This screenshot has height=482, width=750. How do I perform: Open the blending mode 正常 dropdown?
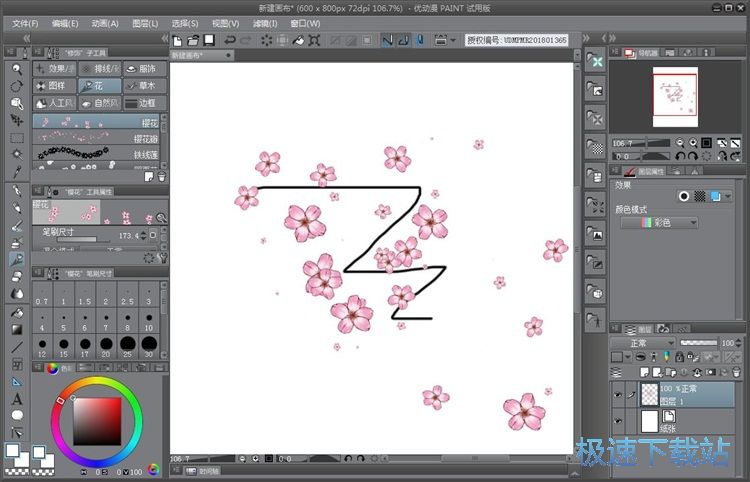(x=643, y=343)
